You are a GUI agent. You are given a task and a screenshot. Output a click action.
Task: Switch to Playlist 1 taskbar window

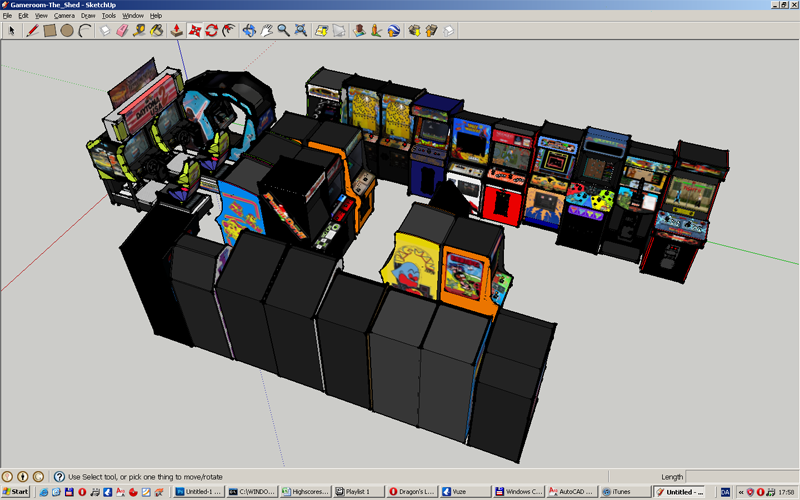[x=359, y=492]
